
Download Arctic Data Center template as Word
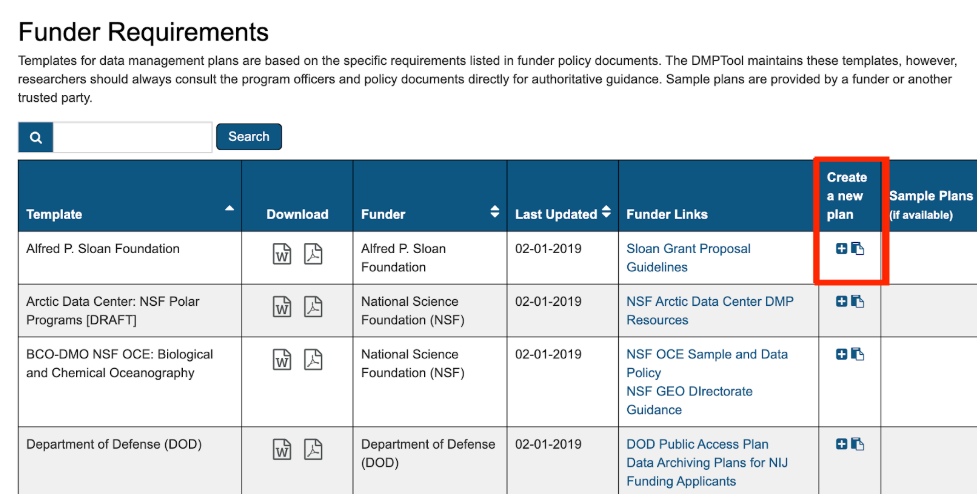283,307
